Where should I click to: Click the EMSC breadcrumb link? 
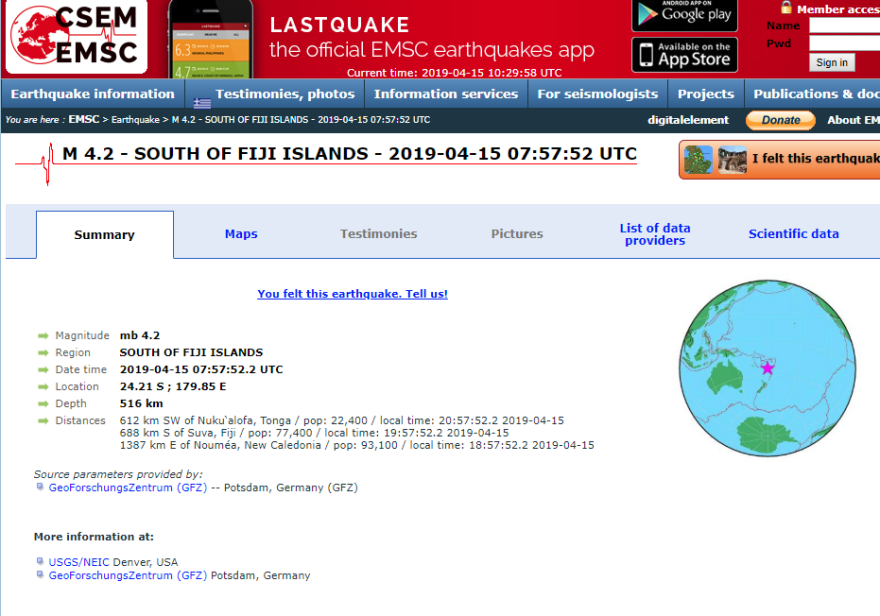point(84,120)
